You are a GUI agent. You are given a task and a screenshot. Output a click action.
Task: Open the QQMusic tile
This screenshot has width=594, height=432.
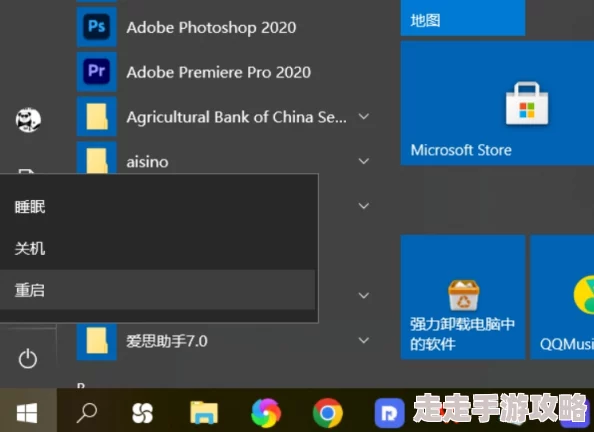click(x=562, y=297)
